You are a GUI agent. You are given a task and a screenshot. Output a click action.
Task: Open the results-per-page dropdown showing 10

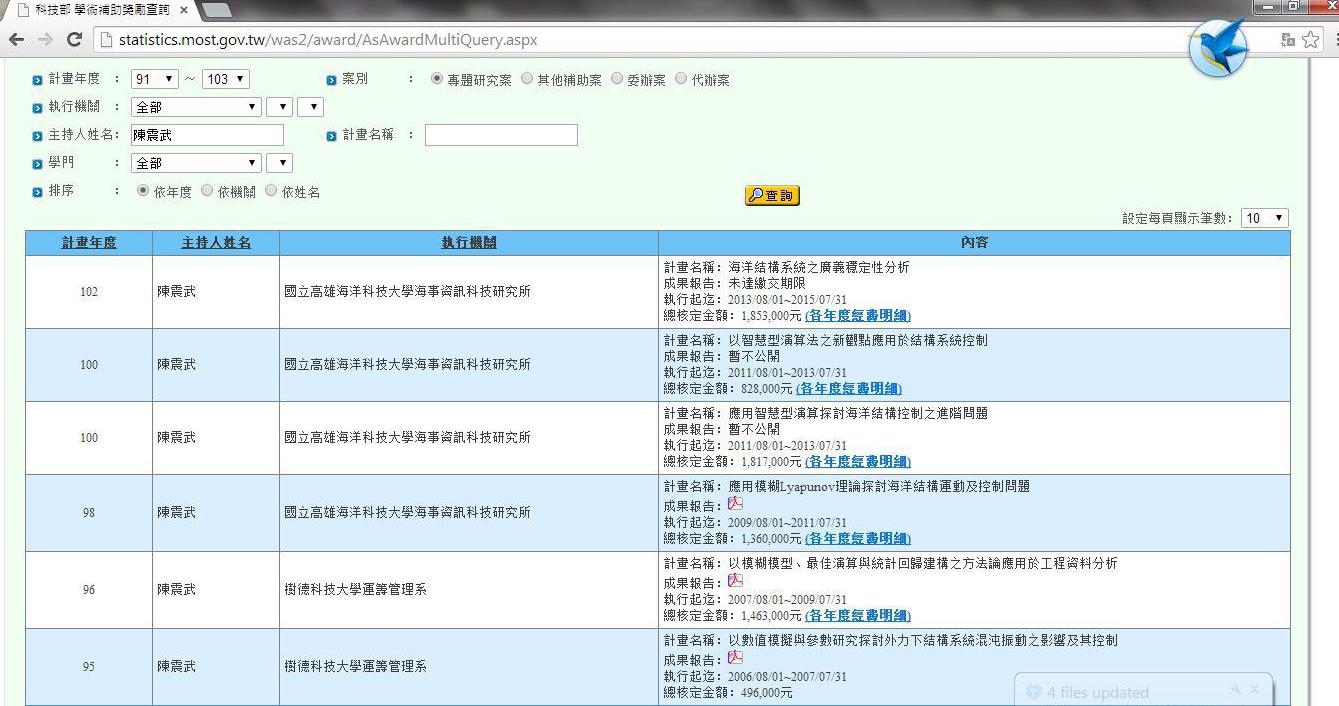point(1264,218)
